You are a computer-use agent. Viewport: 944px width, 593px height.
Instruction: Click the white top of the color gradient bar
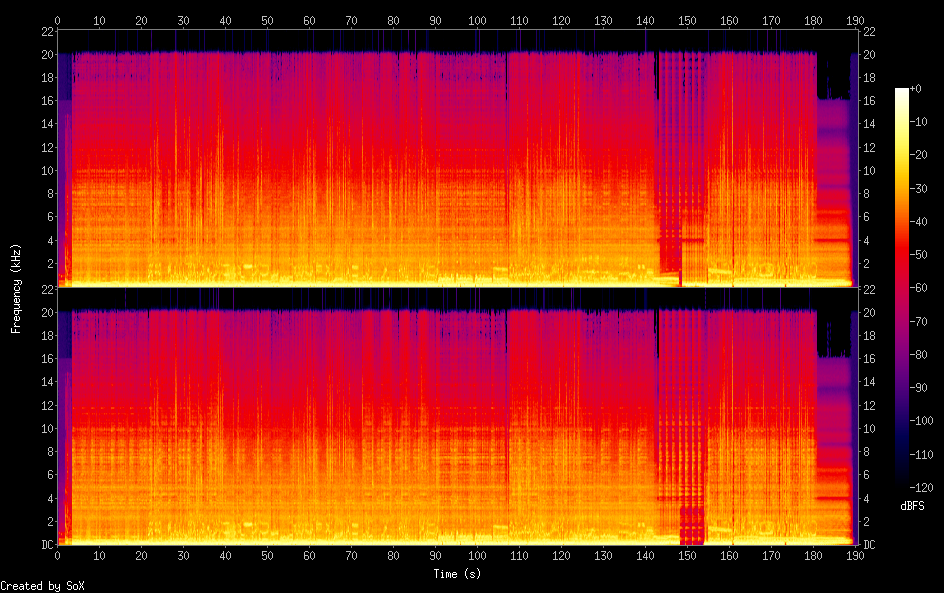click(902, 92)
